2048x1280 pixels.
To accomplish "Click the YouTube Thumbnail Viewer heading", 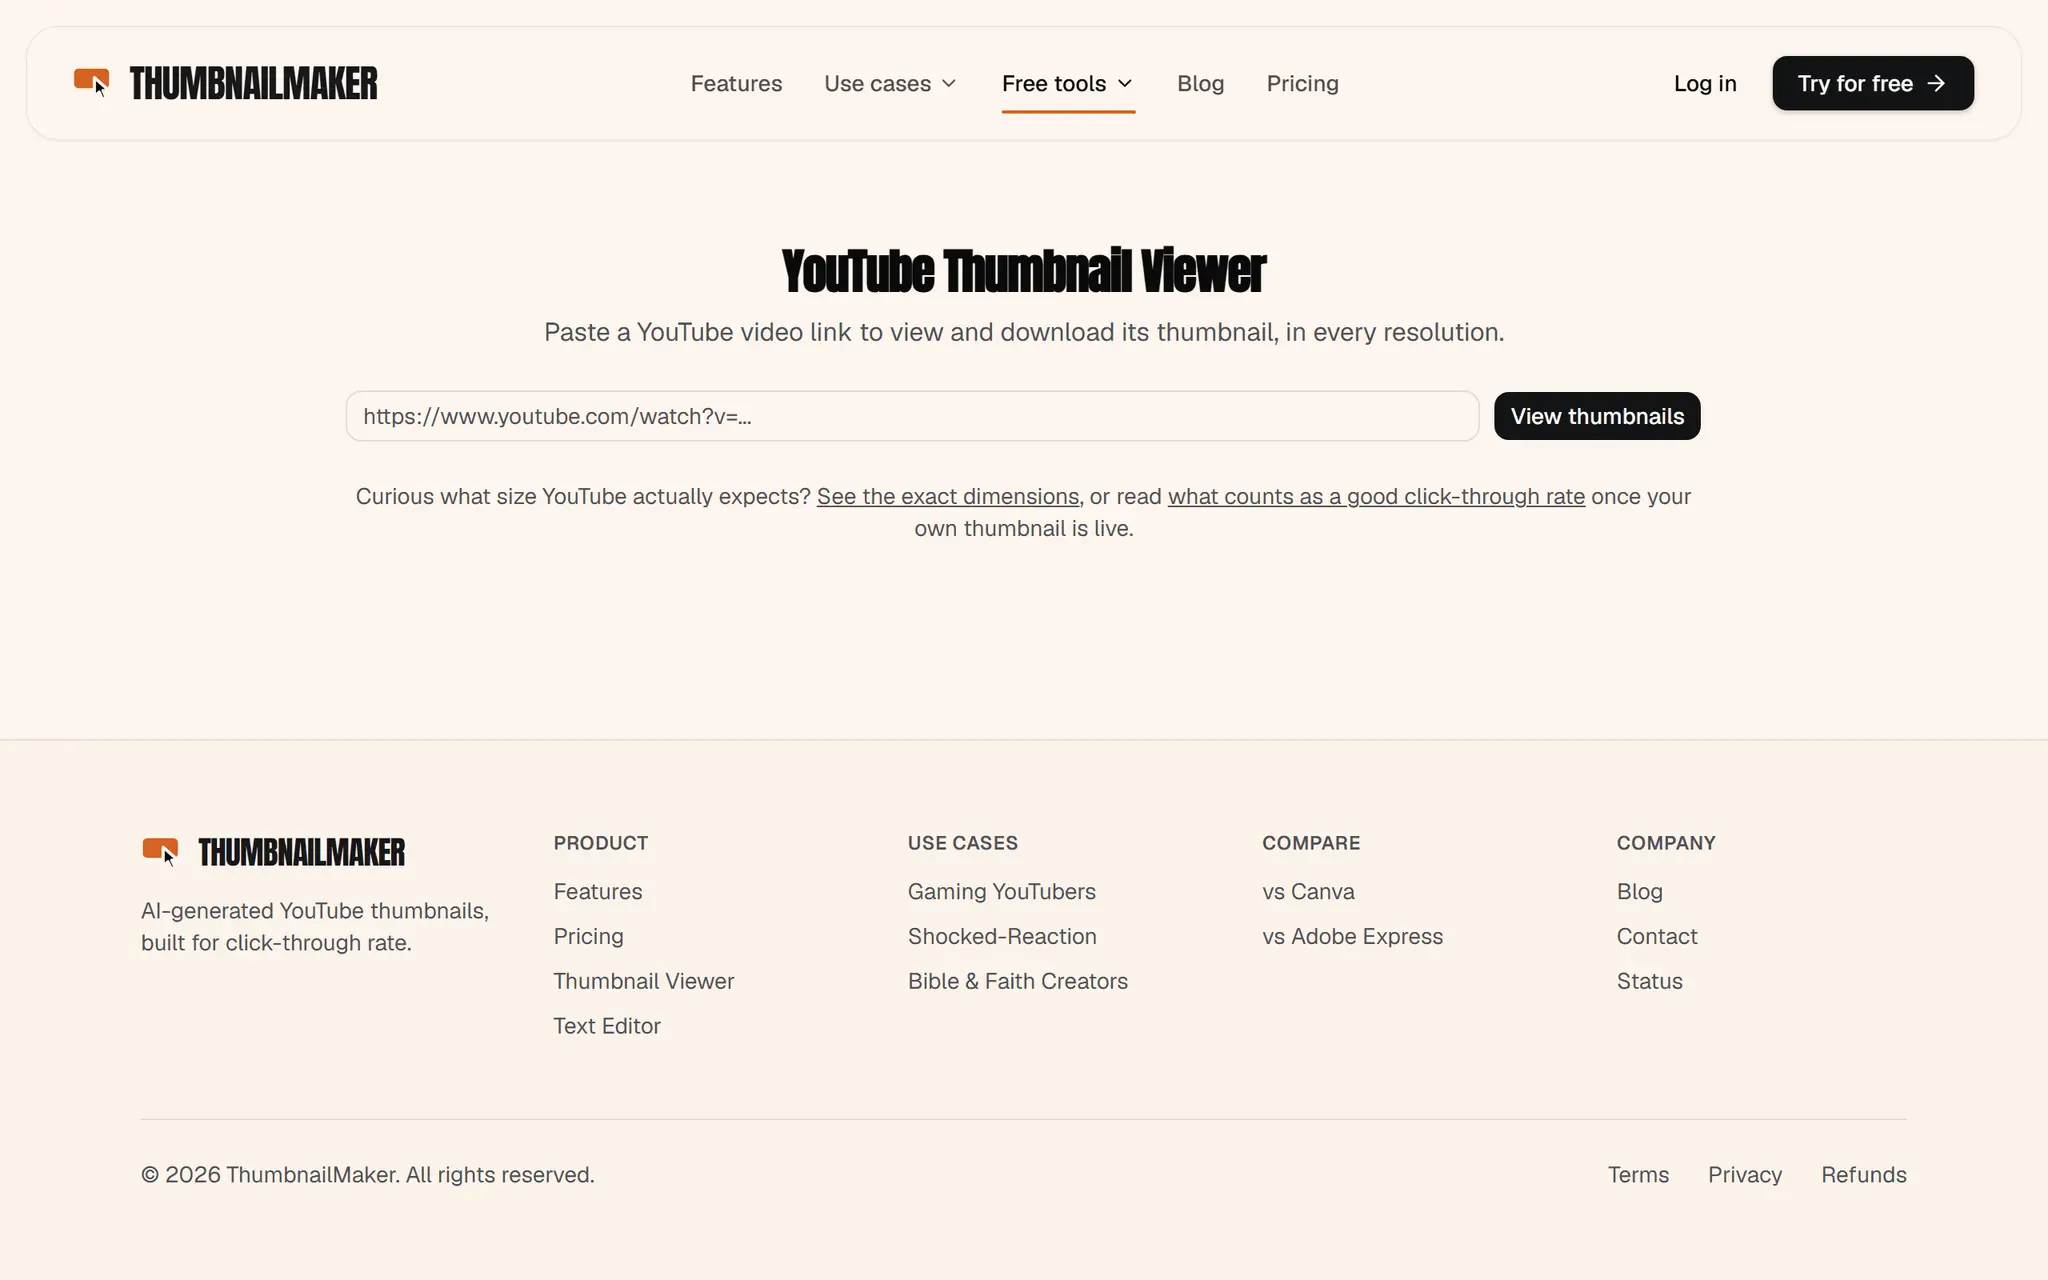I will pyautogui.click(x=1024, y=271).
